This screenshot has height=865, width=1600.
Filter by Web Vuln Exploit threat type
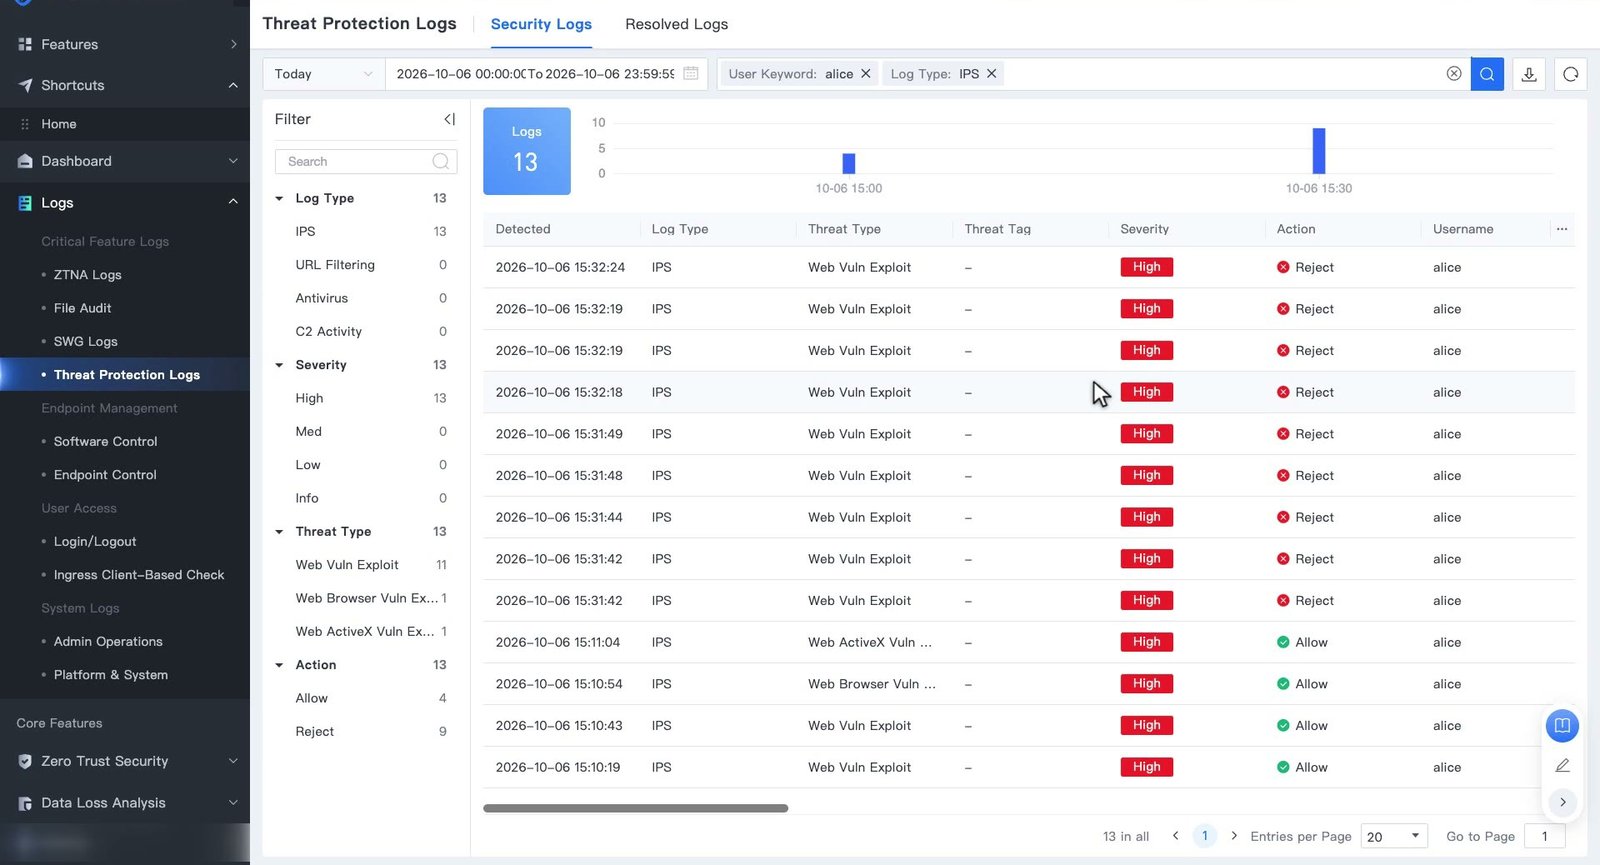pos(347,565)
